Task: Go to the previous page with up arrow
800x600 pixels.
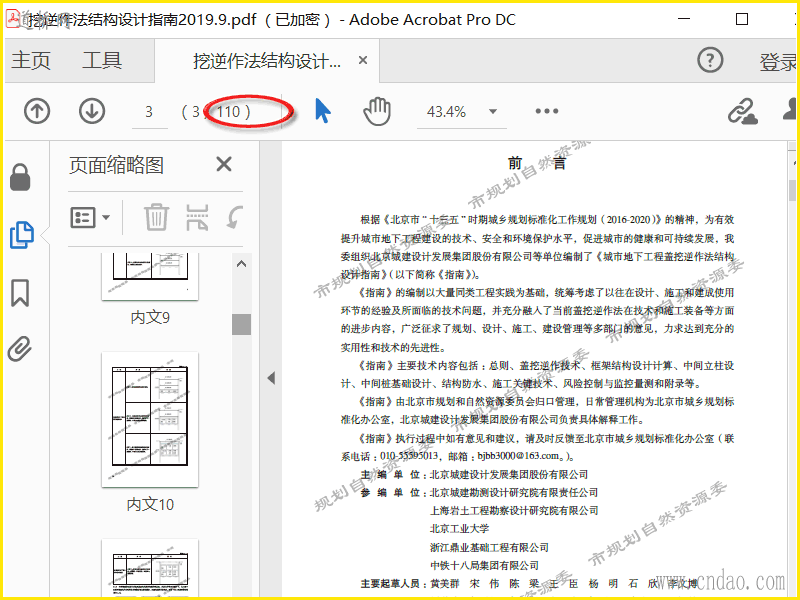Action: pyautogui.click(x=37, y=111)
